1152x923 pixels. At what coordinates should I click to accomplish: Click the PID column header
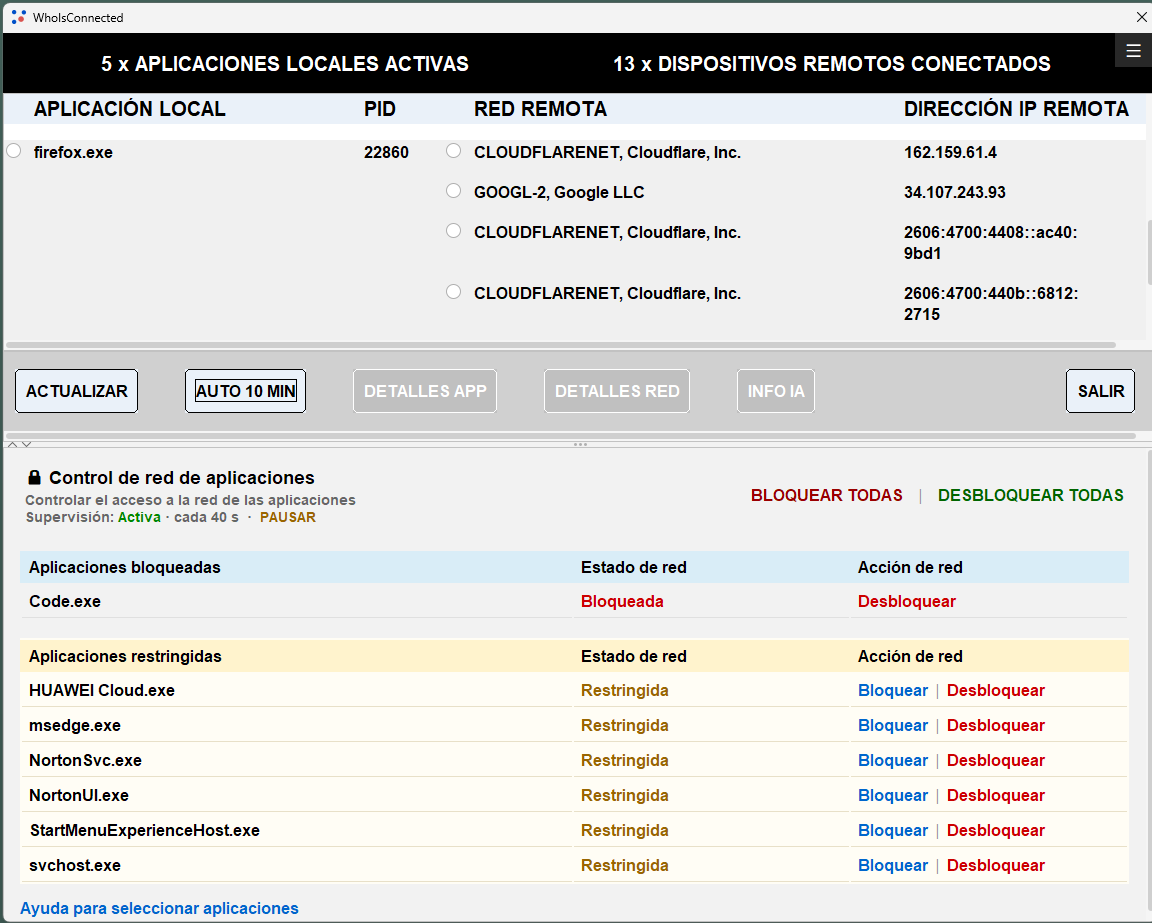[380, 109]
